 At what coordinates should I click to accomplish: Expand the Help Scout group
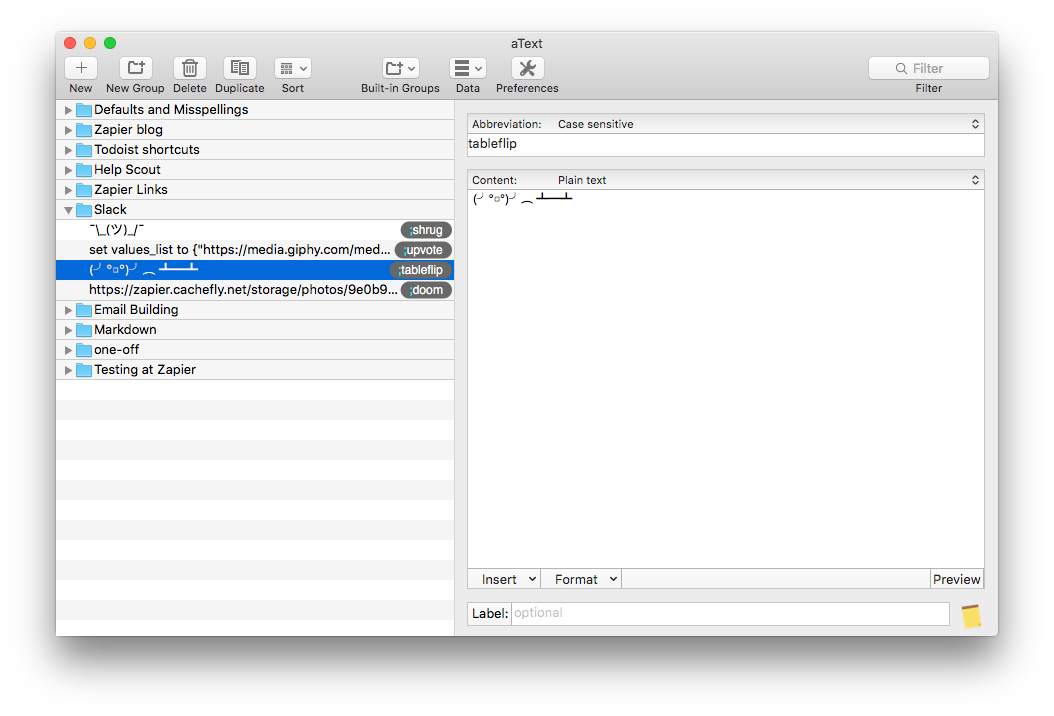(x=68, y=170)
